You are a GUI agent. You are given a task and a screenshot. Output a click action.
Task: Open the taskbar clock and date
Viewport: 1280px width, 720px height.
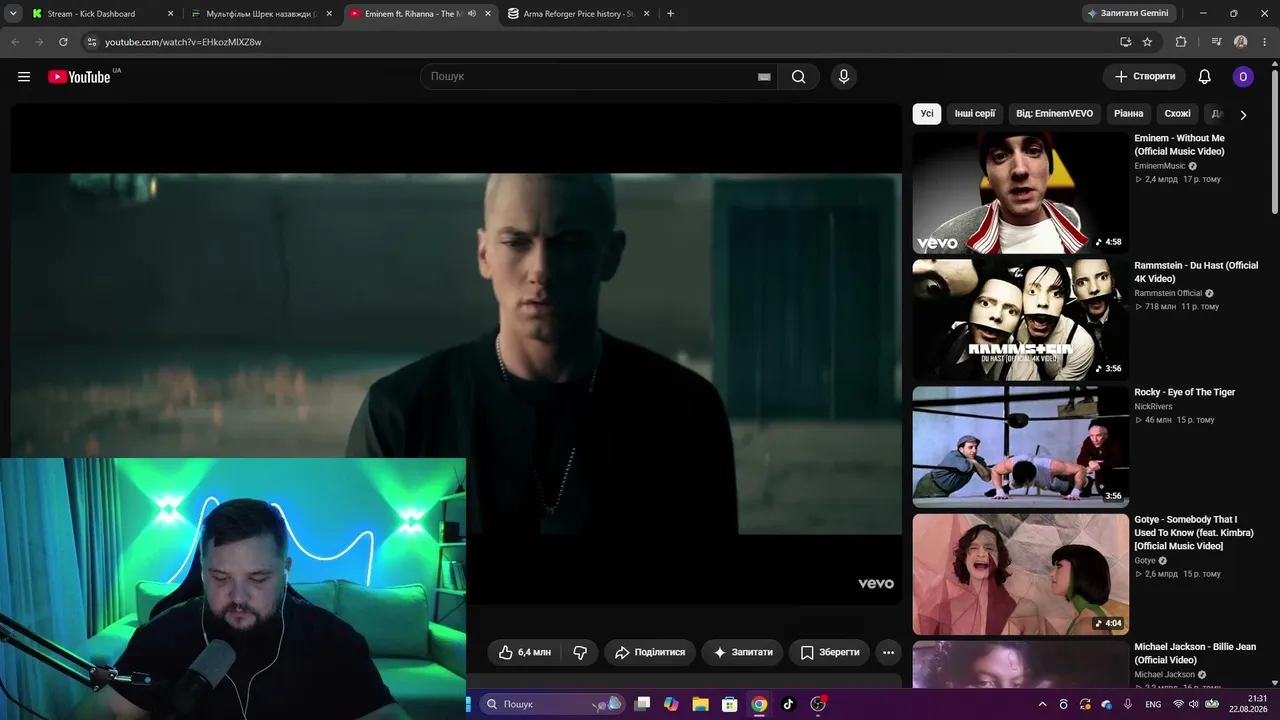click(1248, 704)
